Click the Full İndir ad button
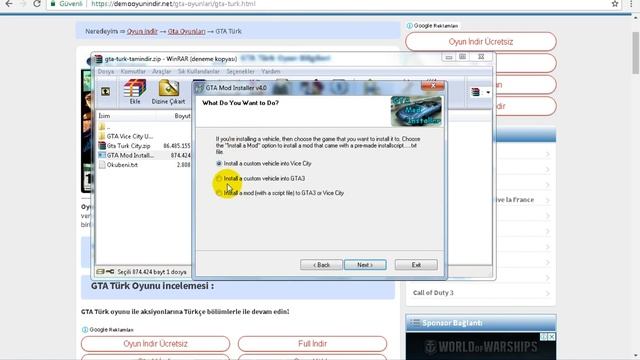Image resolution: width=640 pixels, height=360 pixels. [312, 344]
